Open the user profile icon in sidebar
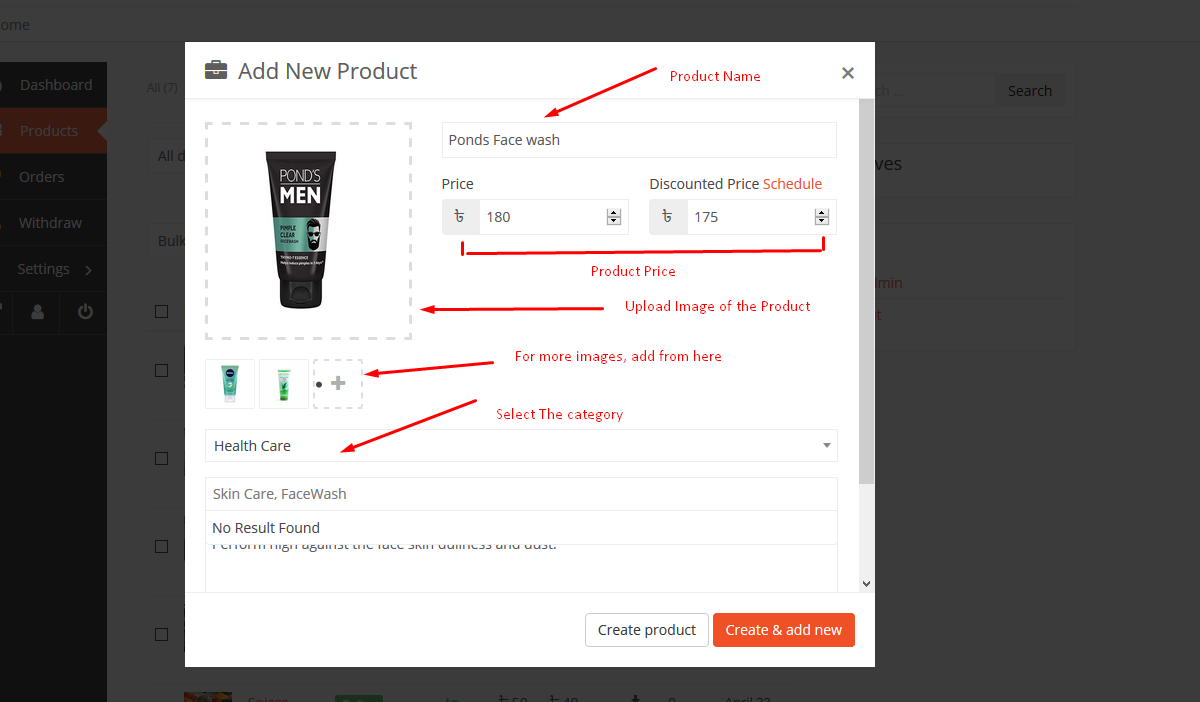This screenshot has width=1200, height=702. coord(37,312)
